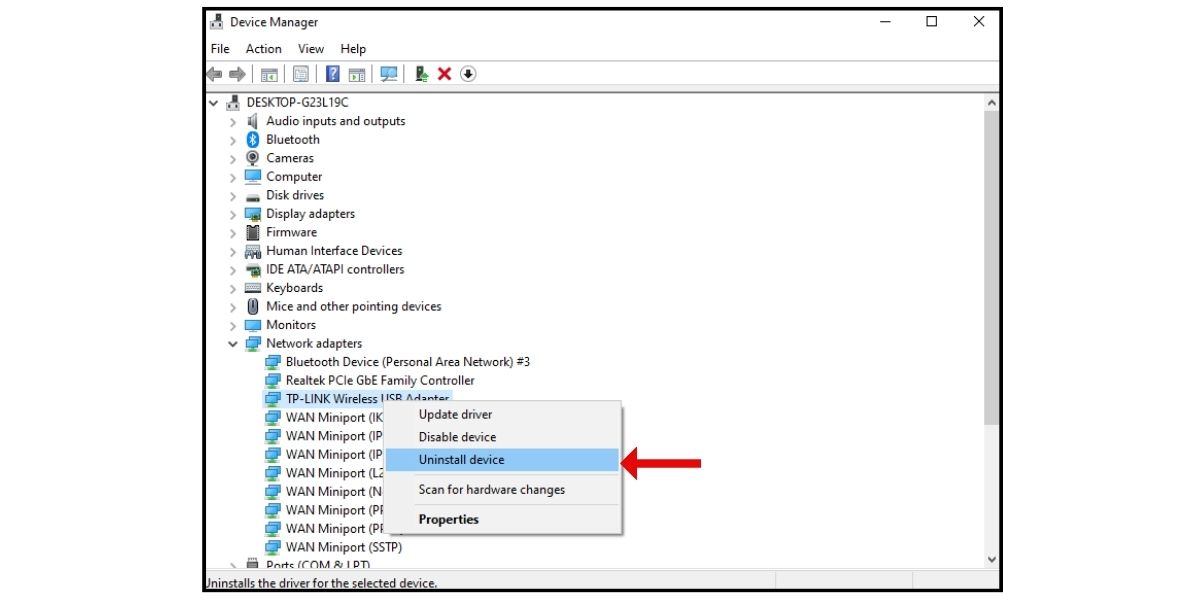The height and width of the screenshot is (600, 1200).
Task: Click the scrollbar down arrow
Action: (991, 559)
